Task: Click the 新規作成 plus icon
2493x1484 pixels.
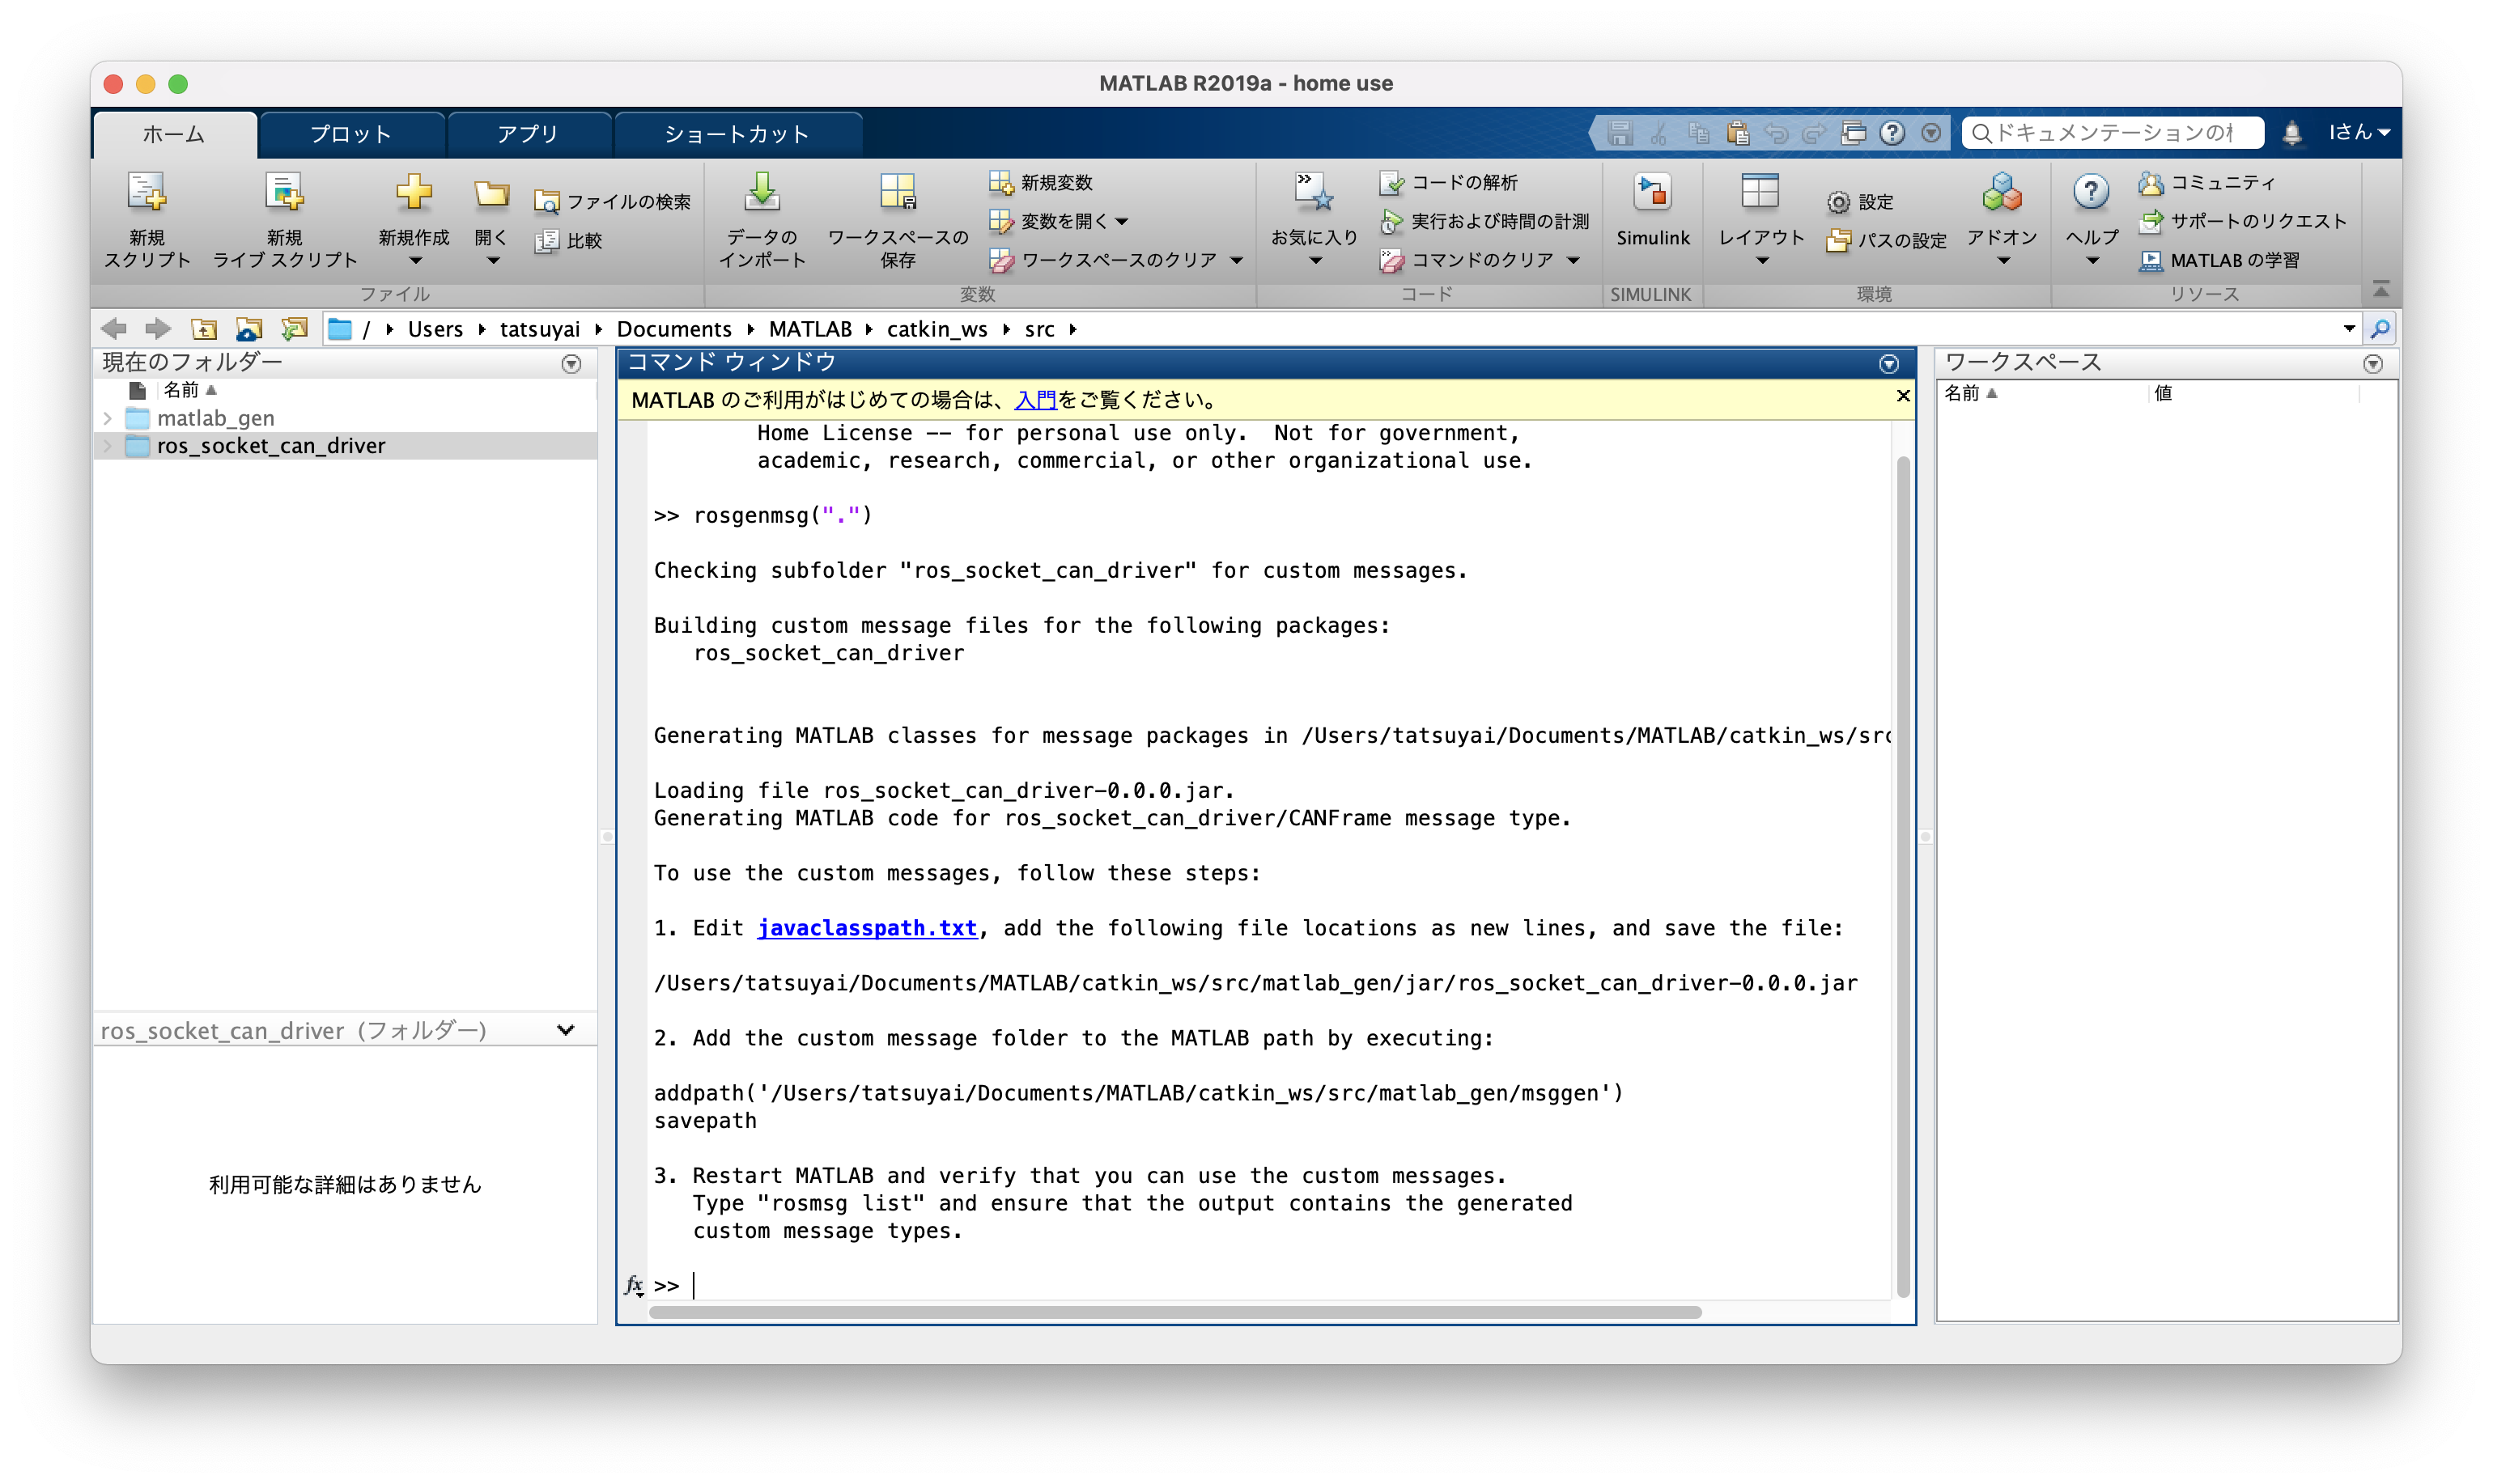Action: click(413, 191)
